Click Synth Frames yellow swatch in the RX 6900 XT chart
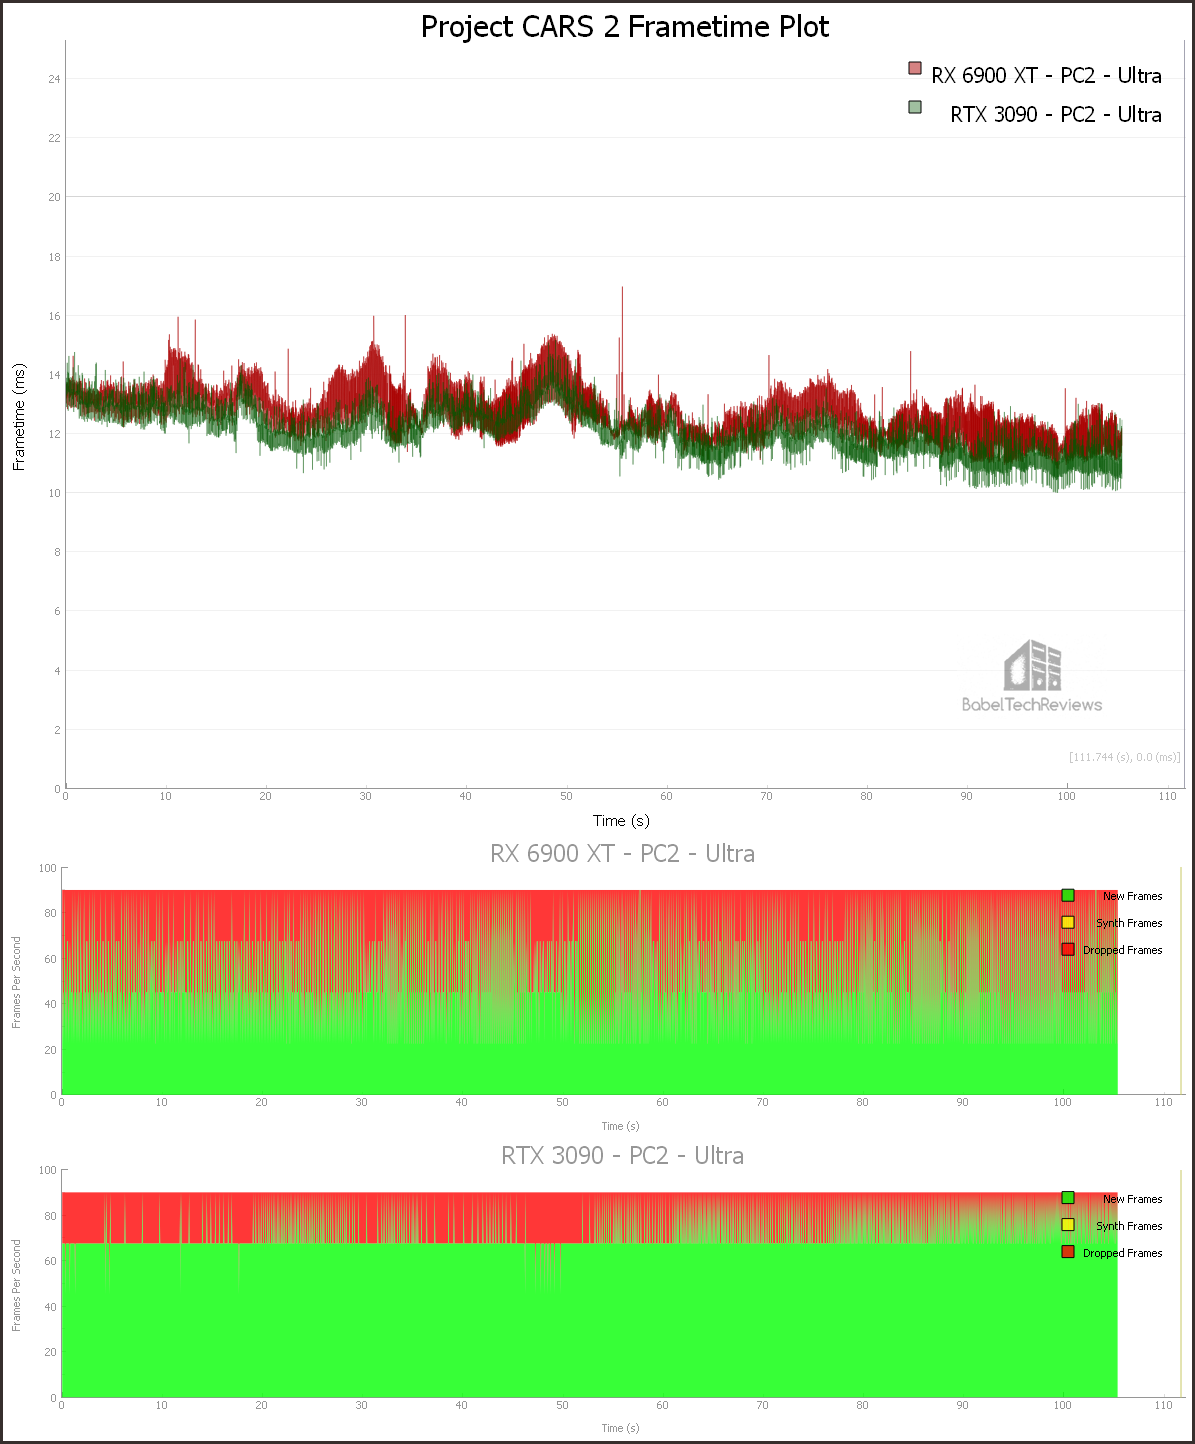The height and width of the screenshot is (1444, 1195). pyautogui.click(x=1068, y=923)
